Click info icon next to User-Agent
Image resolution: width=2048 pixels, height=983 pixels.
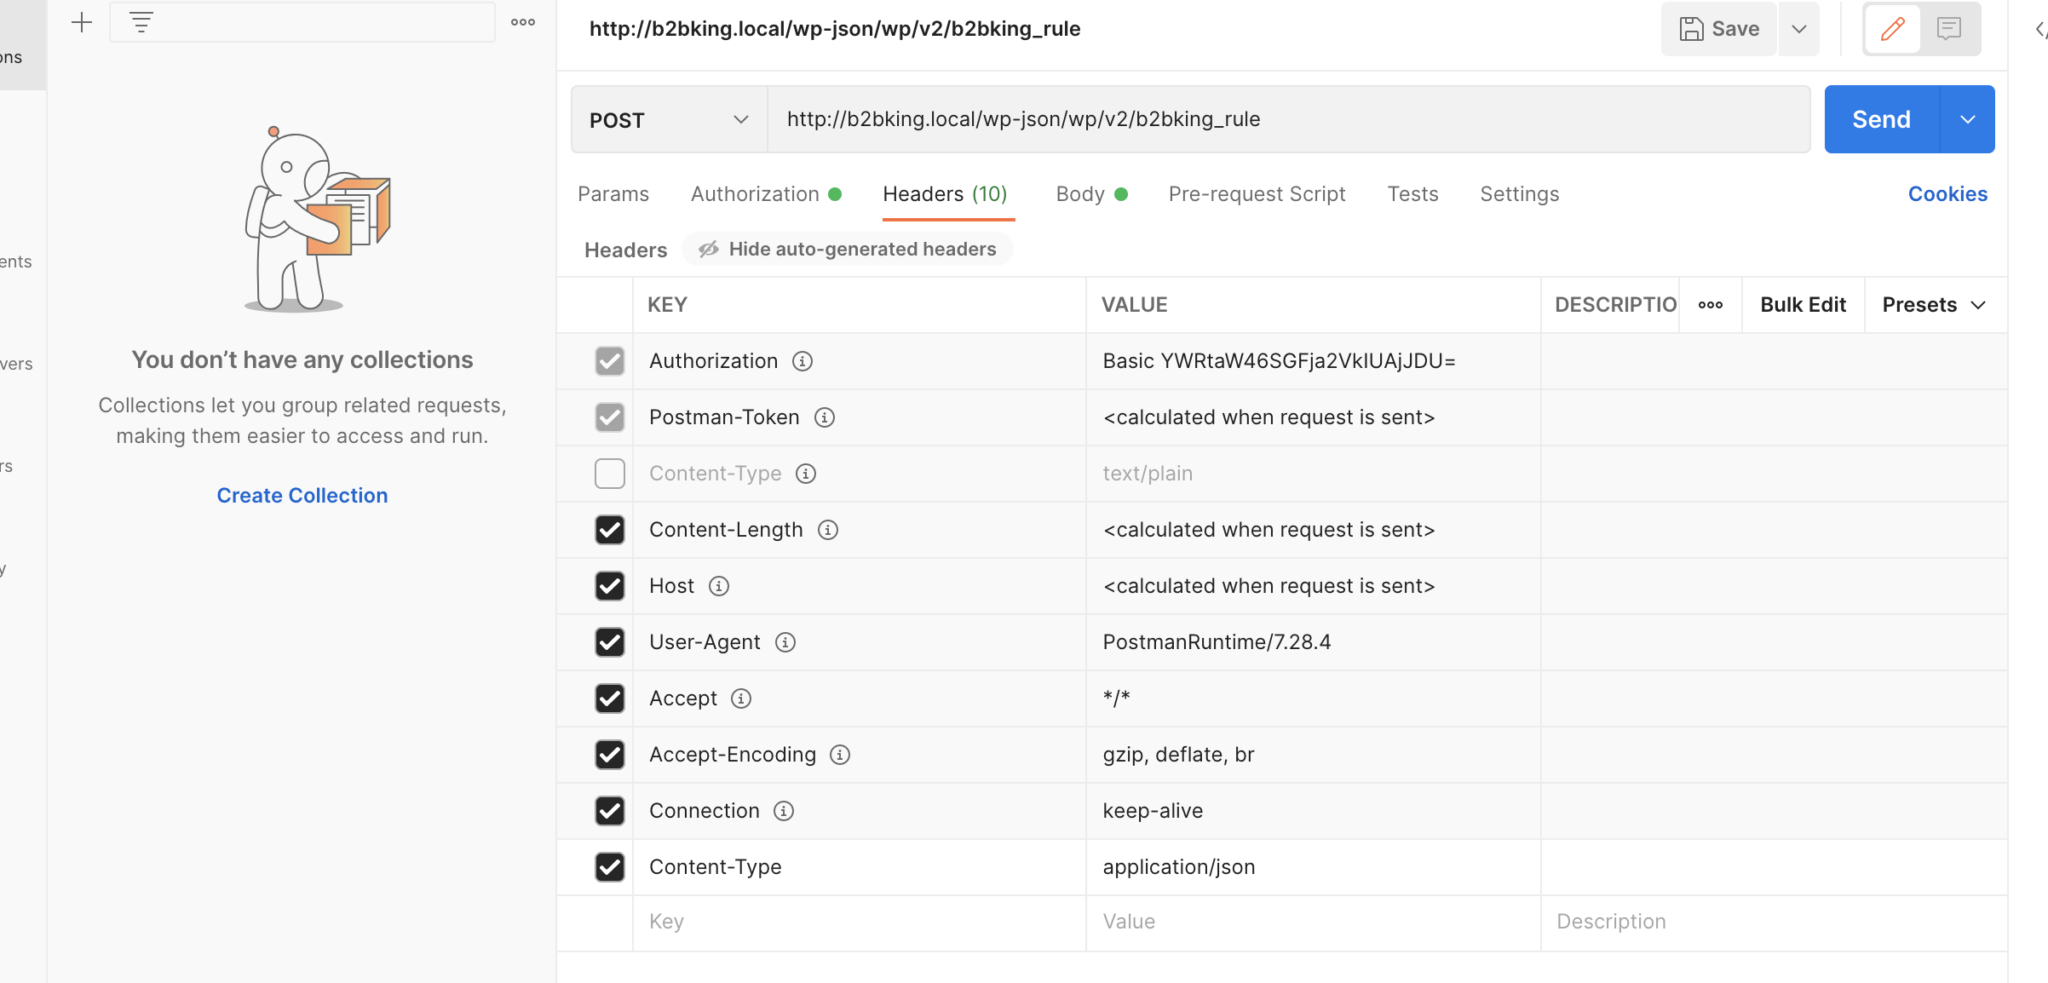(x=786, y=642)
